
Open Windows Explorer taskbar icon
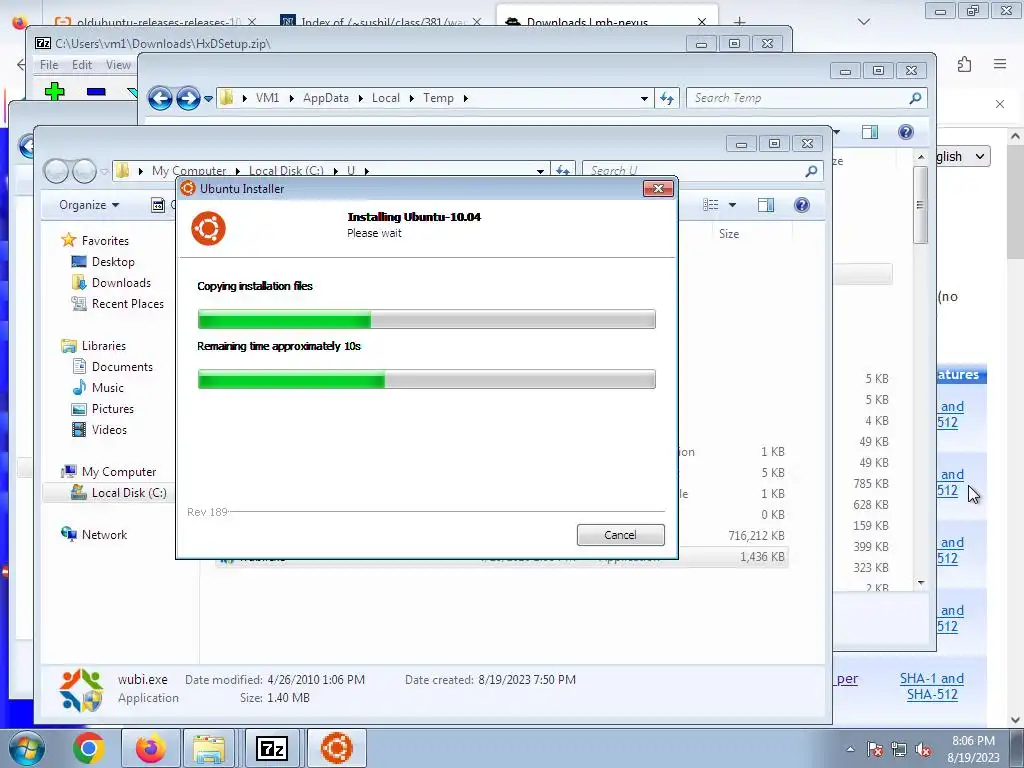coord(209,748)
